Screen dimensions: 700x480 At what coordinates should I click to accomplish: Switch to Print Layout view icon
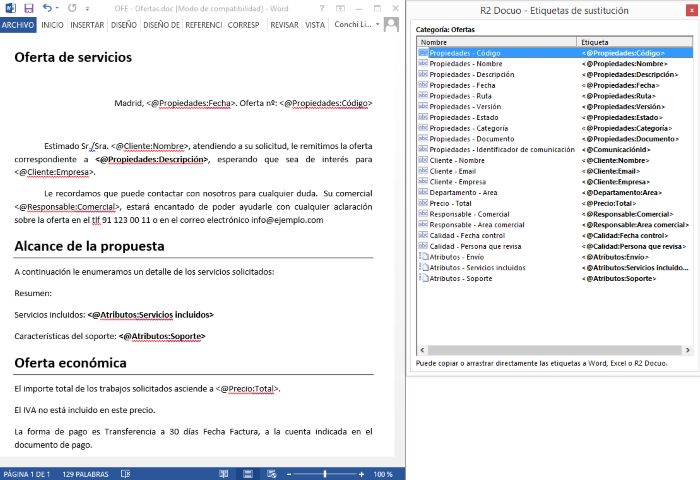click(248, 474)
